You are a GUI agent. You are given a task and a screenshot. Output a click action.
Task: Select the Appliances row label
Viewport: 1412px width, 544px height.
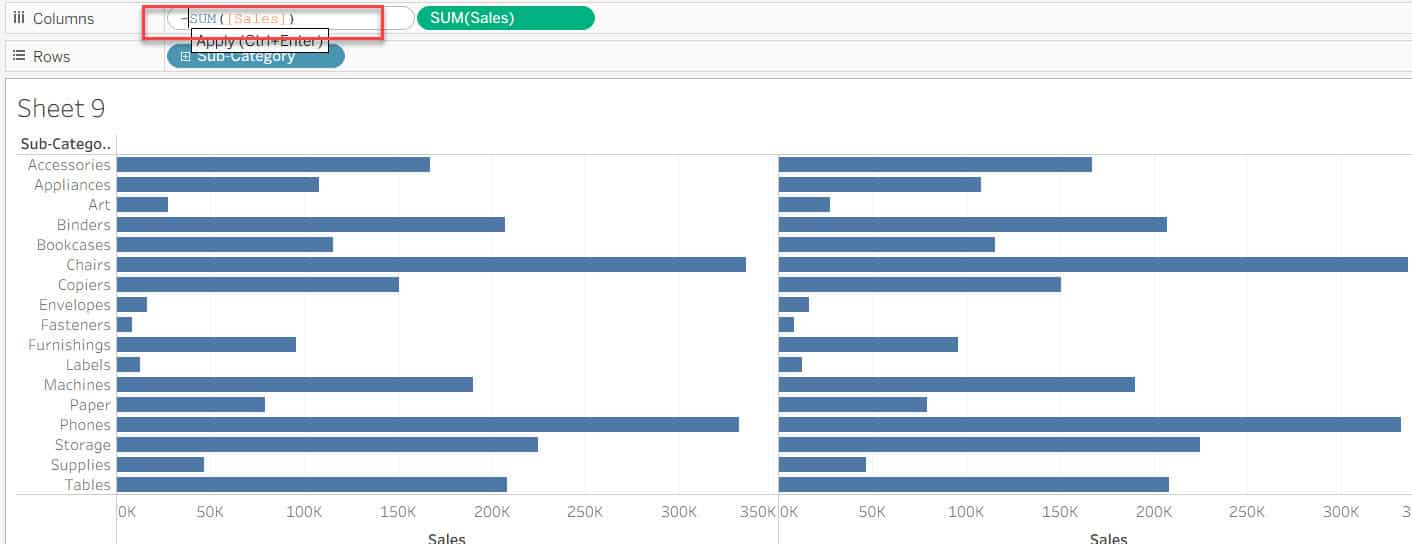click(72, 185)
